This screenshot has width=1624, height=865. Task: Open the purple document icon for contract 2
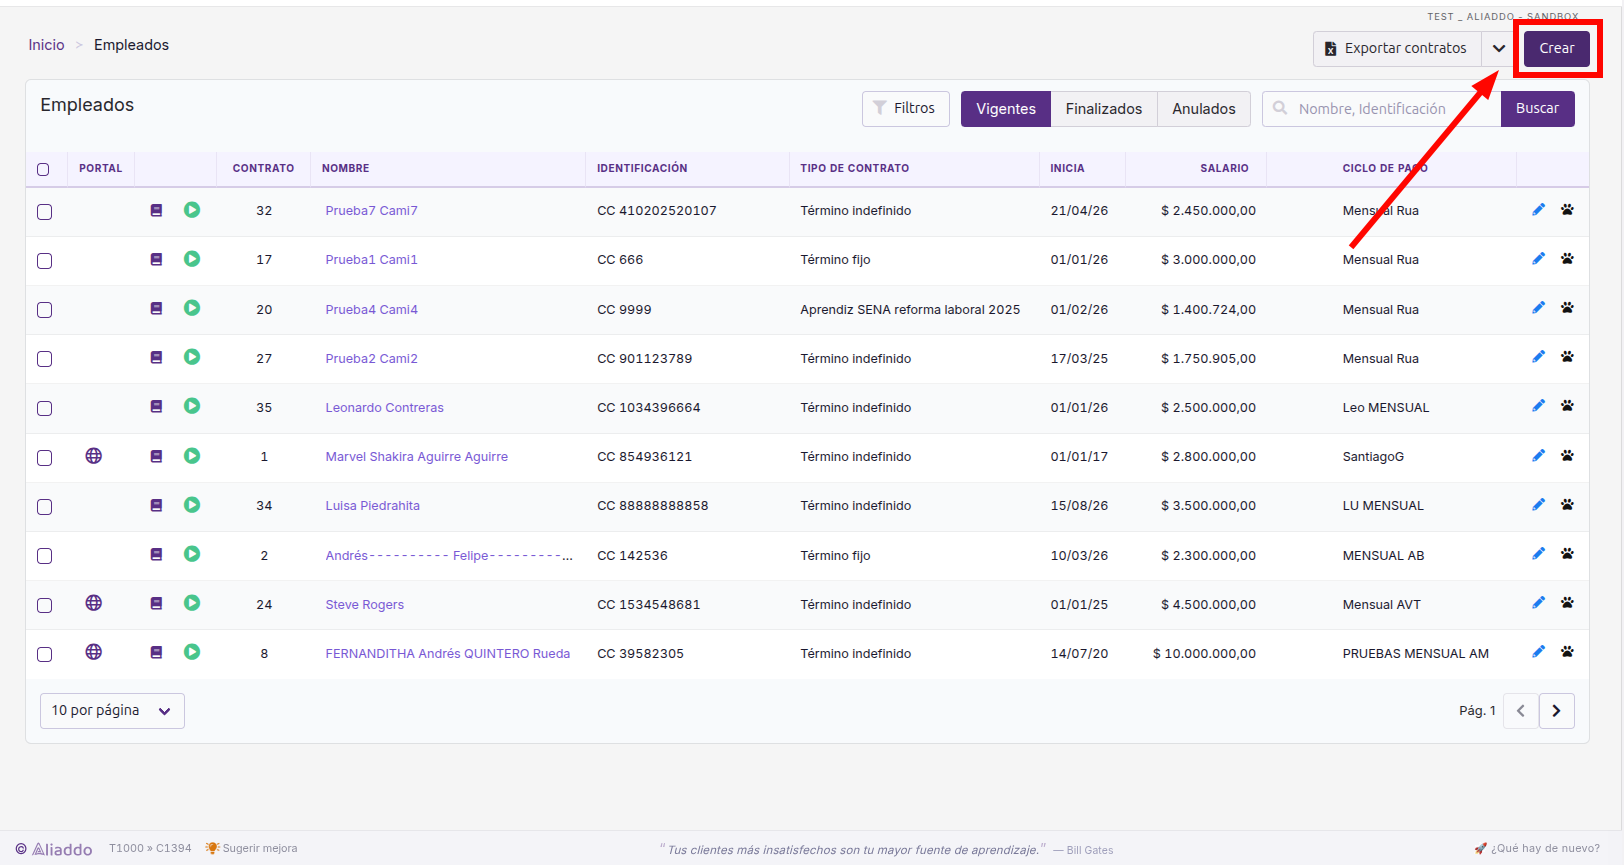pos(156,554)
